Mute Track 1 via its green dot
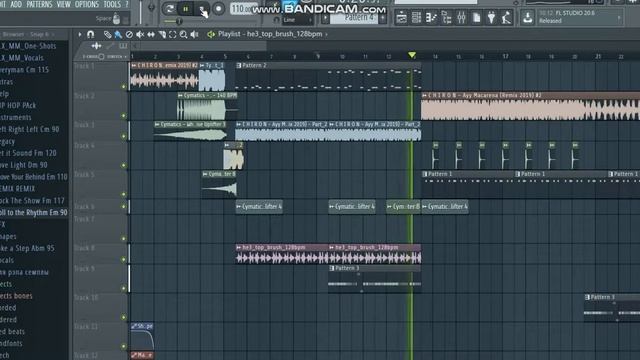The height and width of the screenshot is (360, 640). [x=124, y=87]
